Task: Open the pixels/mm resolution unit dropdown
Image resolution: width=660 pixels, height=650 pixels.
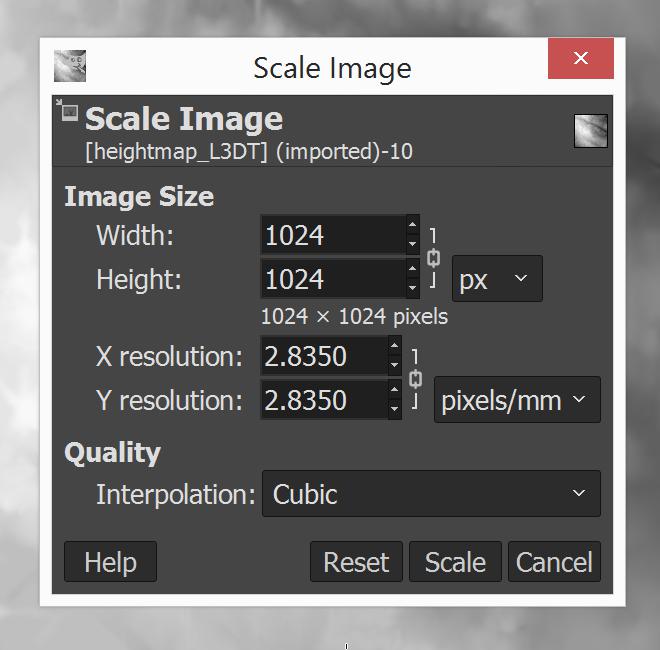Action: pyautogui.click(x=517, y=400)
